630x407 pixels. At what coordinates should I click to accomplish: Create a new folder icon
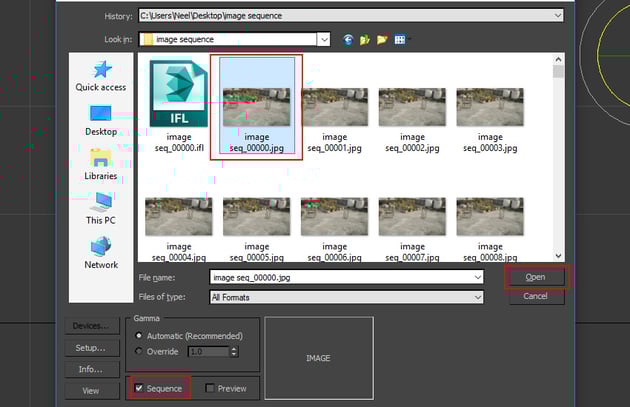pyautogui.click(x=382, y=39)
